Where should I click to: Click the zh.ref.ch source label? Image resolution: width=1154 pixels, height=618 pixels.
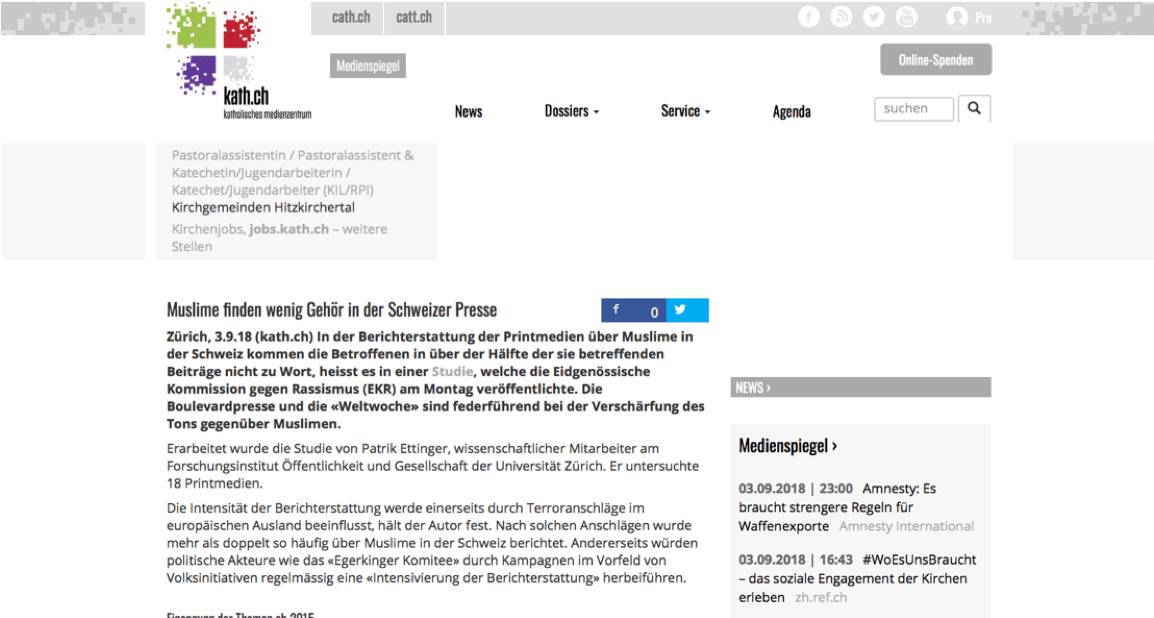(821, 597)
